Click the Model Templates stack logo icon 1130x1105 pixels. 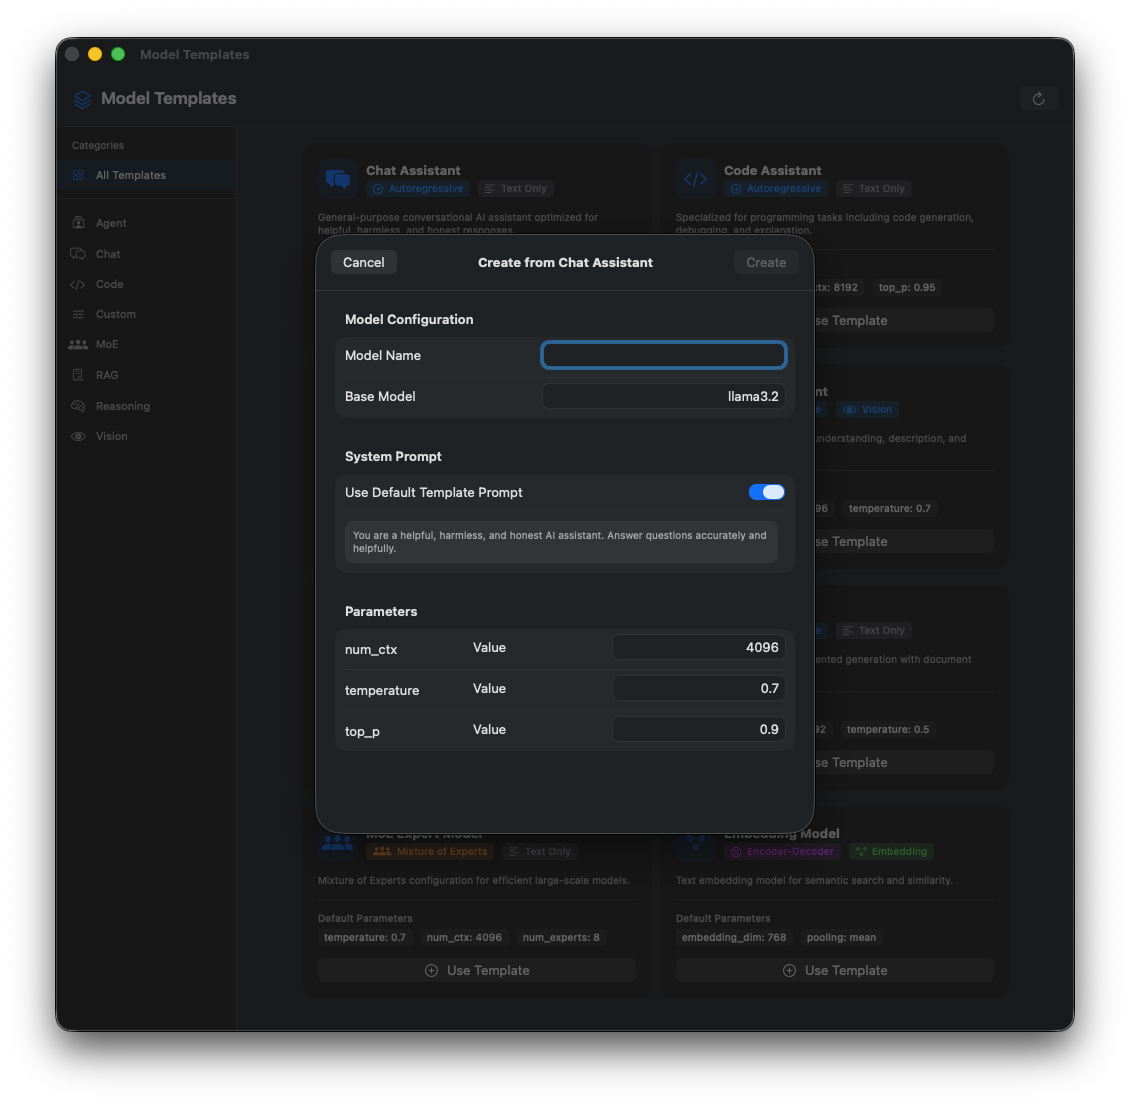(x=82, y=99)
